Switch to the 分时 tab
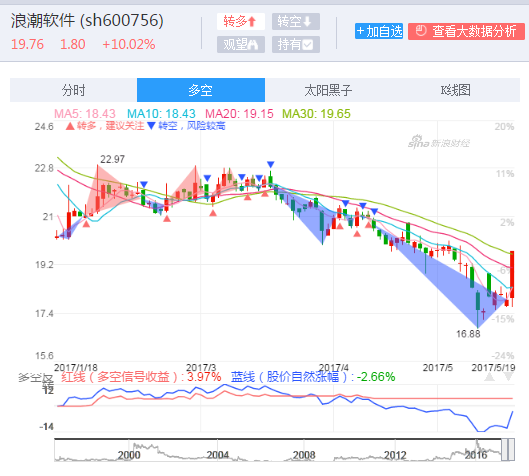Screen dimensions: 529x476 tap(74, 90)
